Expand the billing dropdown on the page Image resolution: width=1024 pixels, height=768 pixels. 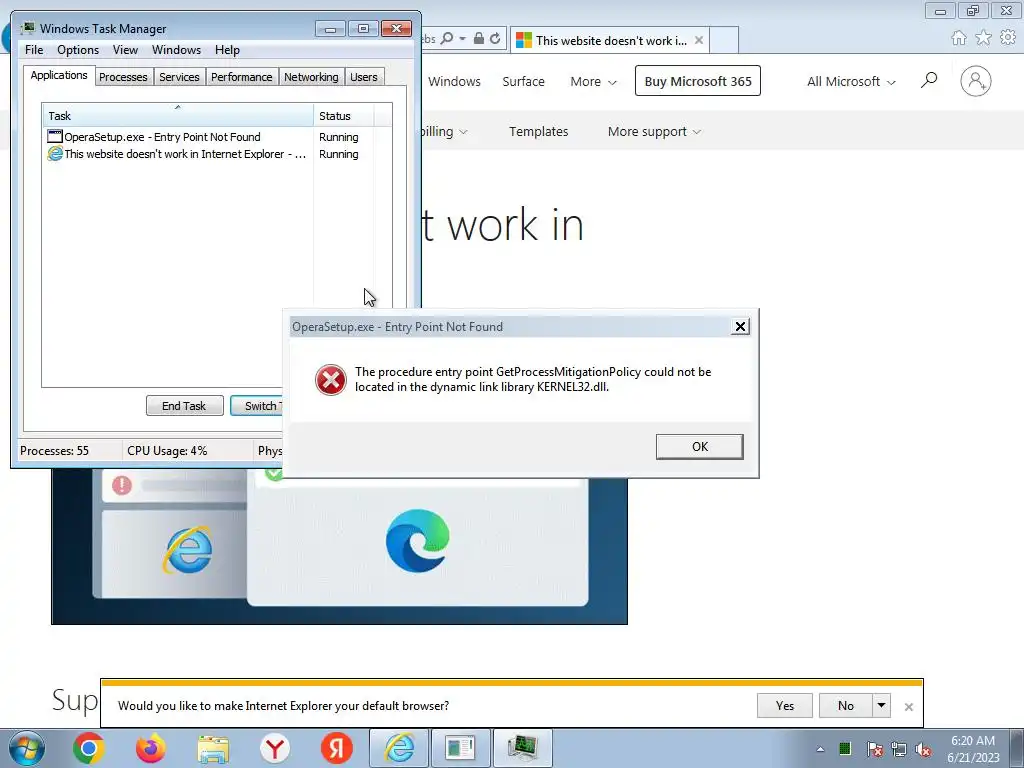[x=444, y=131]
